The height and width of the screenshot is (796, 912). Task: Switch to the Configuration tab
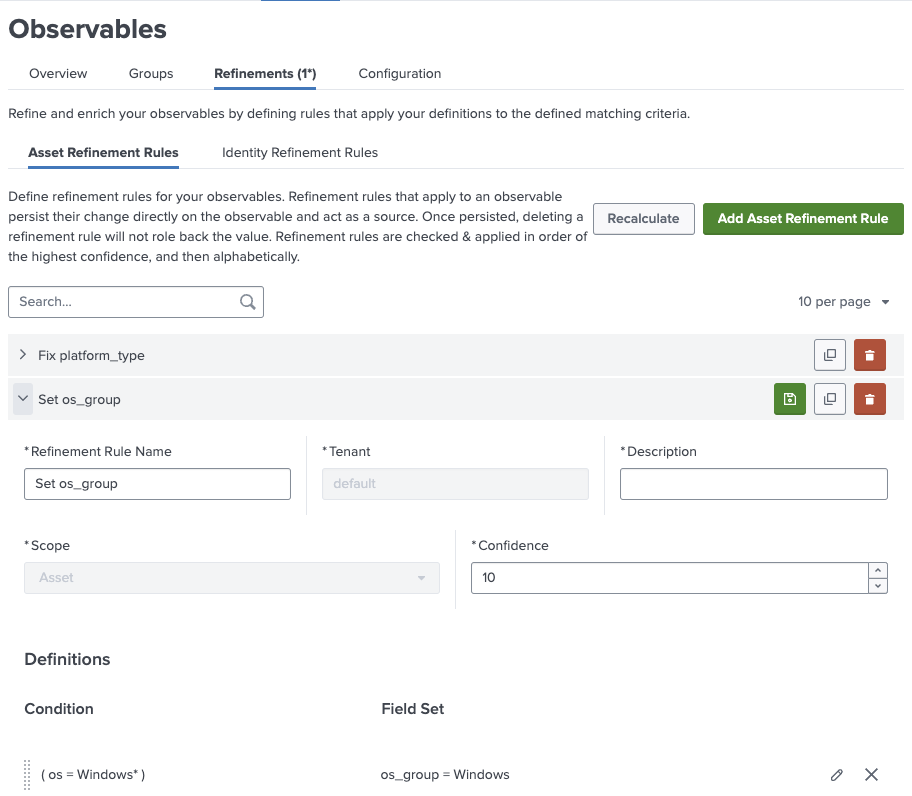point(399,73)
